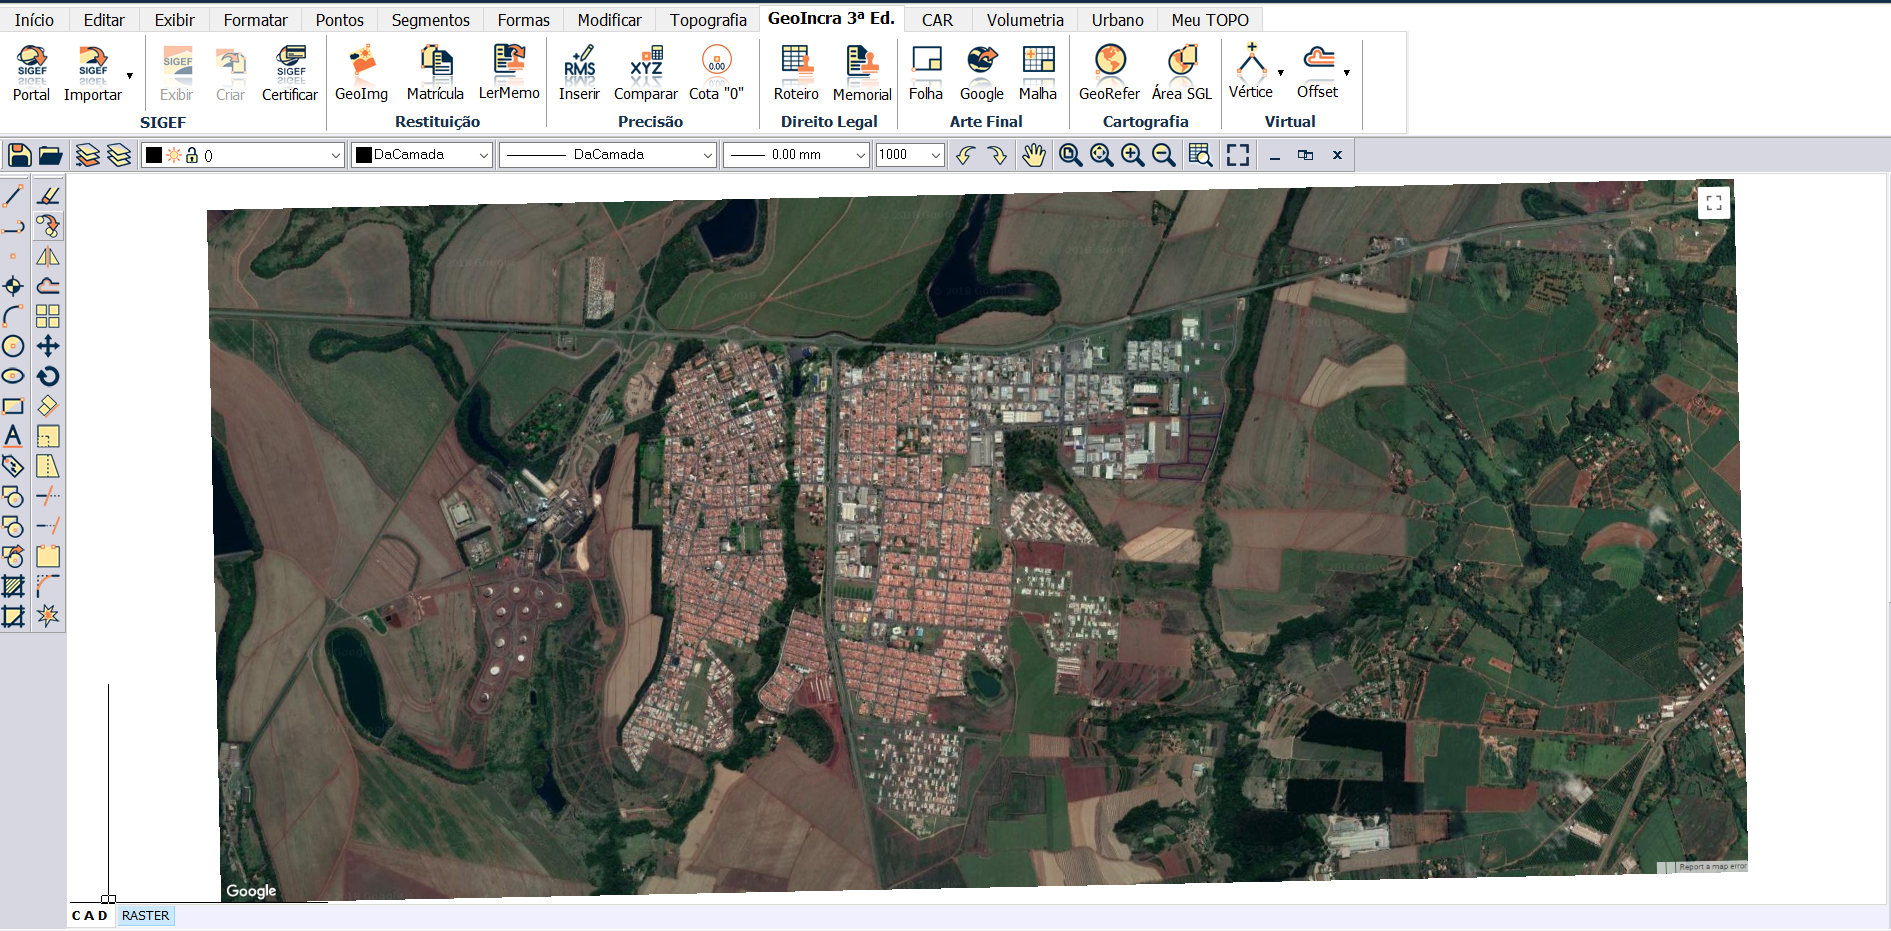Open the DaCamada color dropdown

[x=483, y=155]
